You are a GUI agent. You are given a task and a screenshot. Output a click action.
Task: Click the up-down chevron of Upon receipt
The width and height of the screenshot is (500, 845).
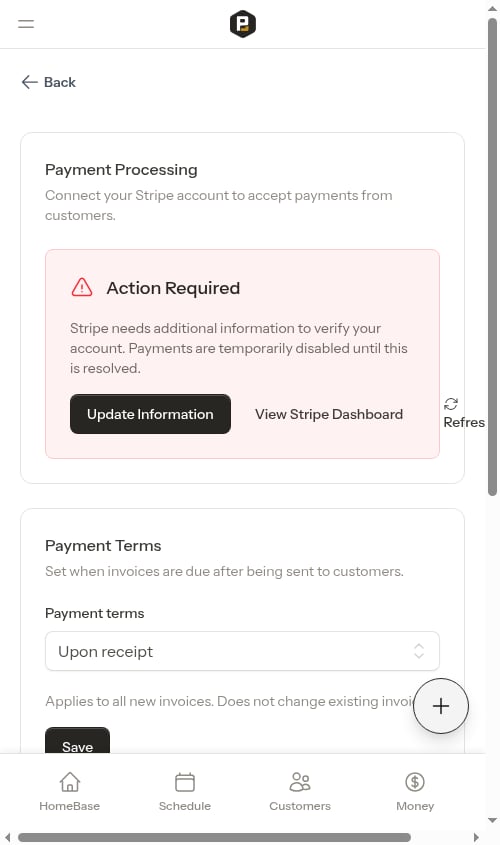[x=419, y=651]
